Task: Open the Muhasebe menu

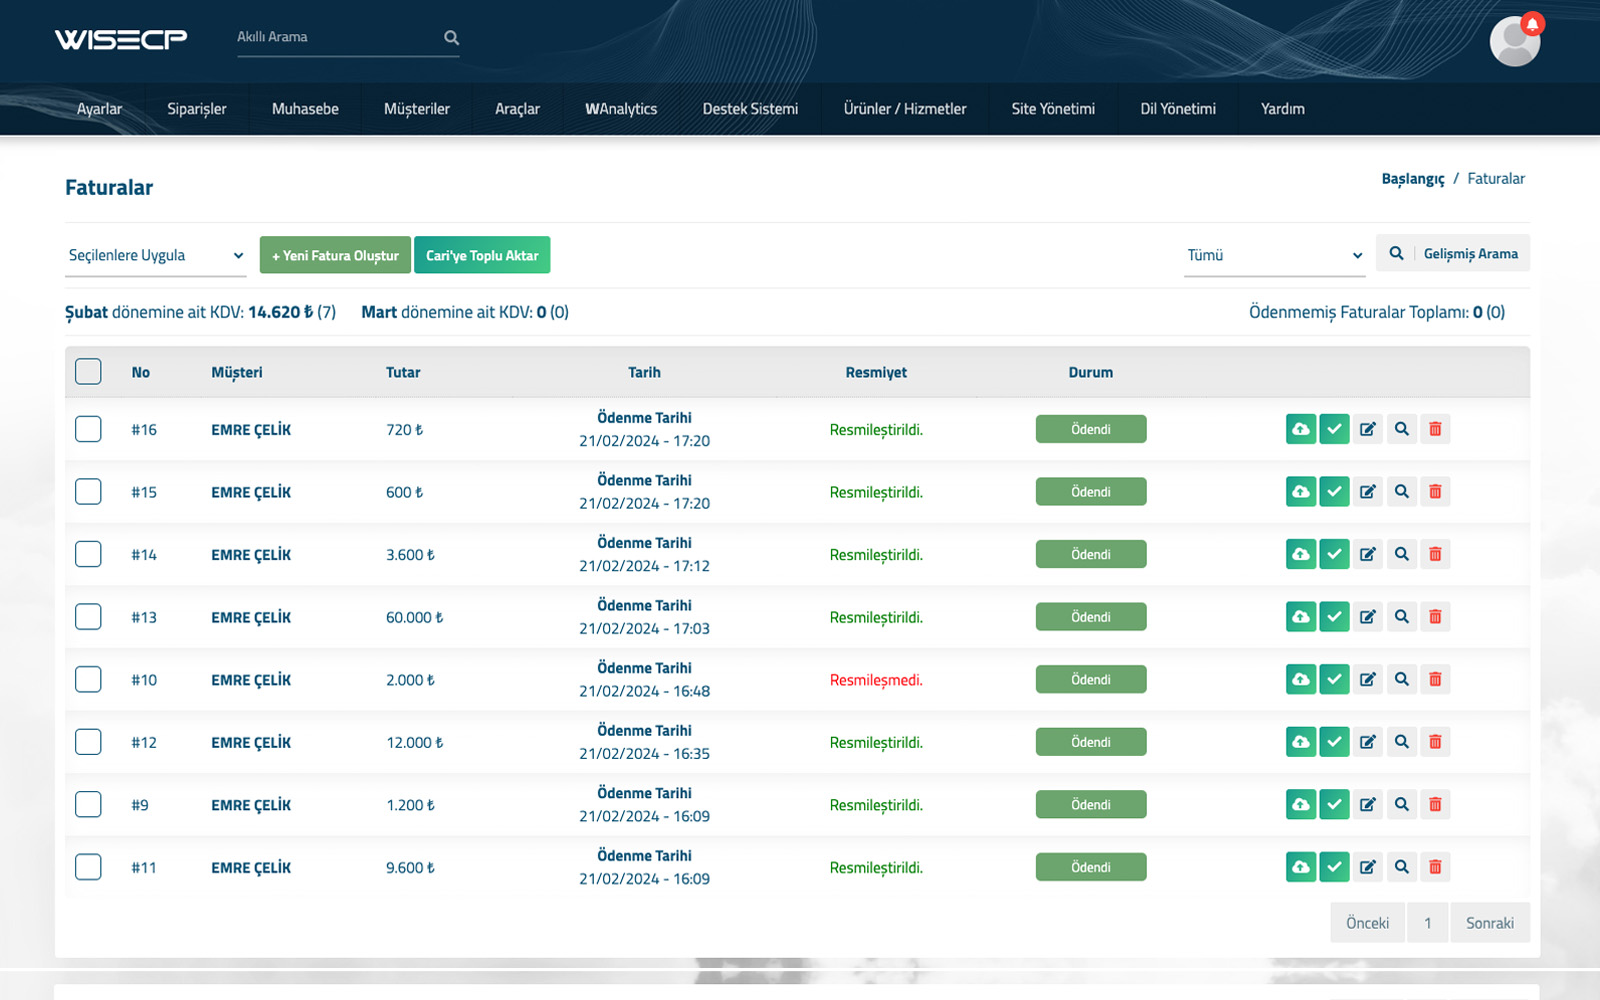Action: [x=305, y=109]
